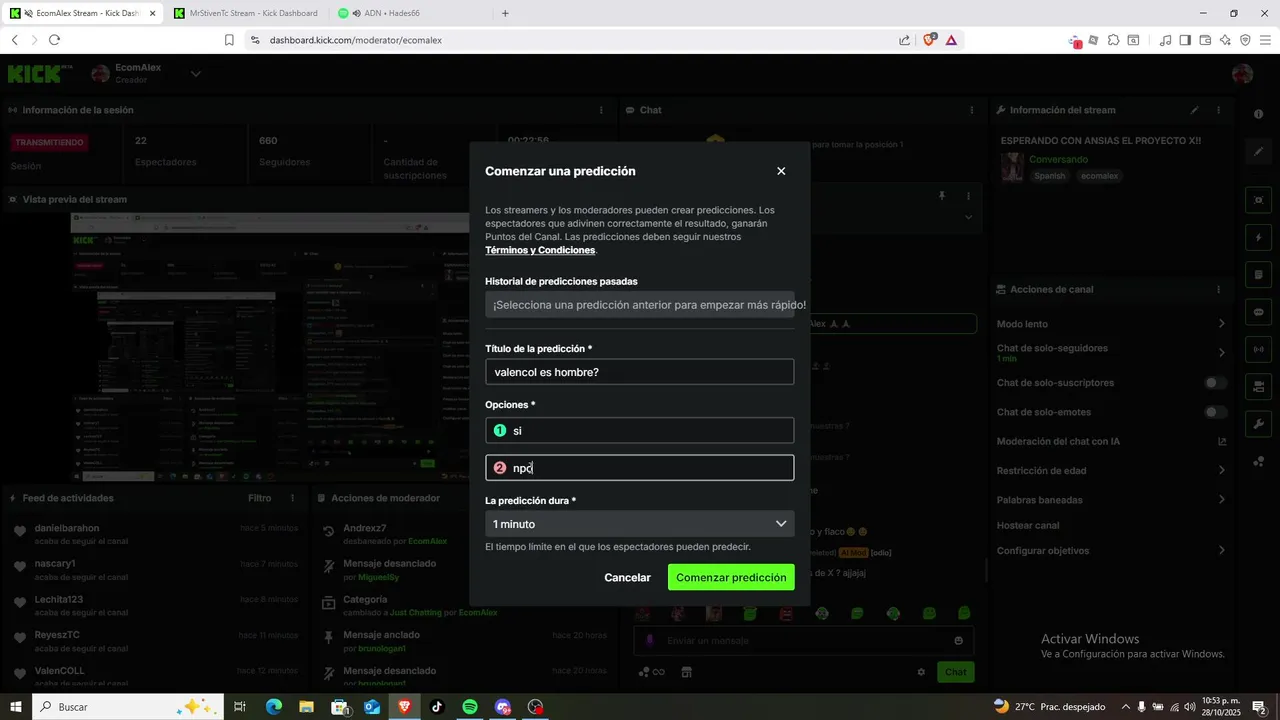Open Acciones de canal options menu
Image resolution: width=1280 pixels, height=720 pixels.
pos(1218,289)
